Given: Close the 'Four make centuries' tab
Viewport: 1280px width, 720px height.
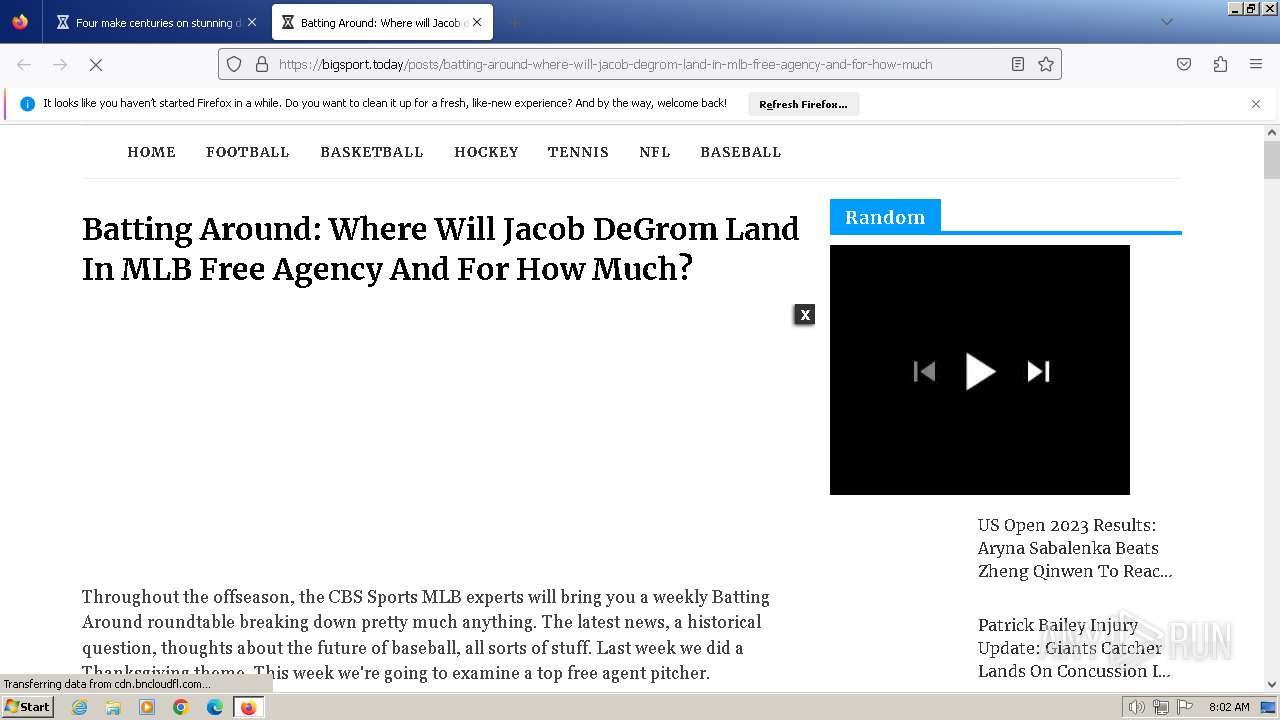Looking at the screenshot, I should [x=251, y=22].
